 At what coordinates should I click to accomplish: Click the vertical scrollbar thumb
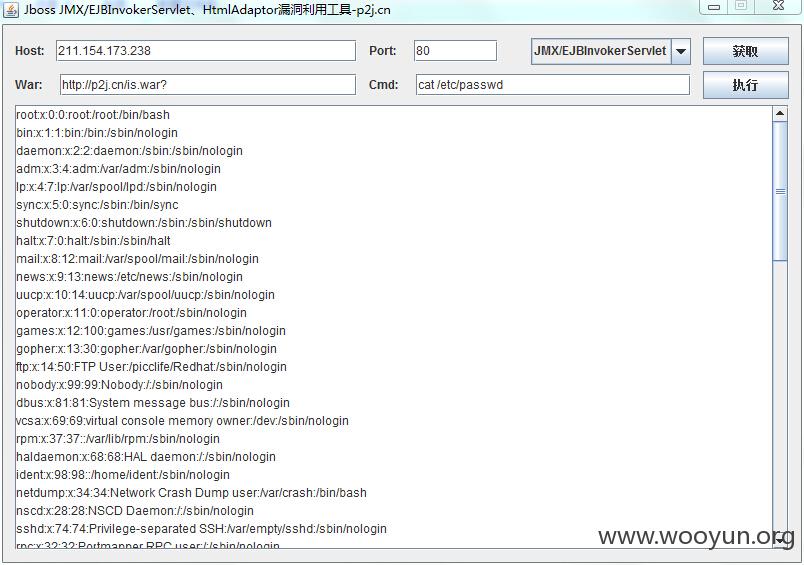point(780,191)
